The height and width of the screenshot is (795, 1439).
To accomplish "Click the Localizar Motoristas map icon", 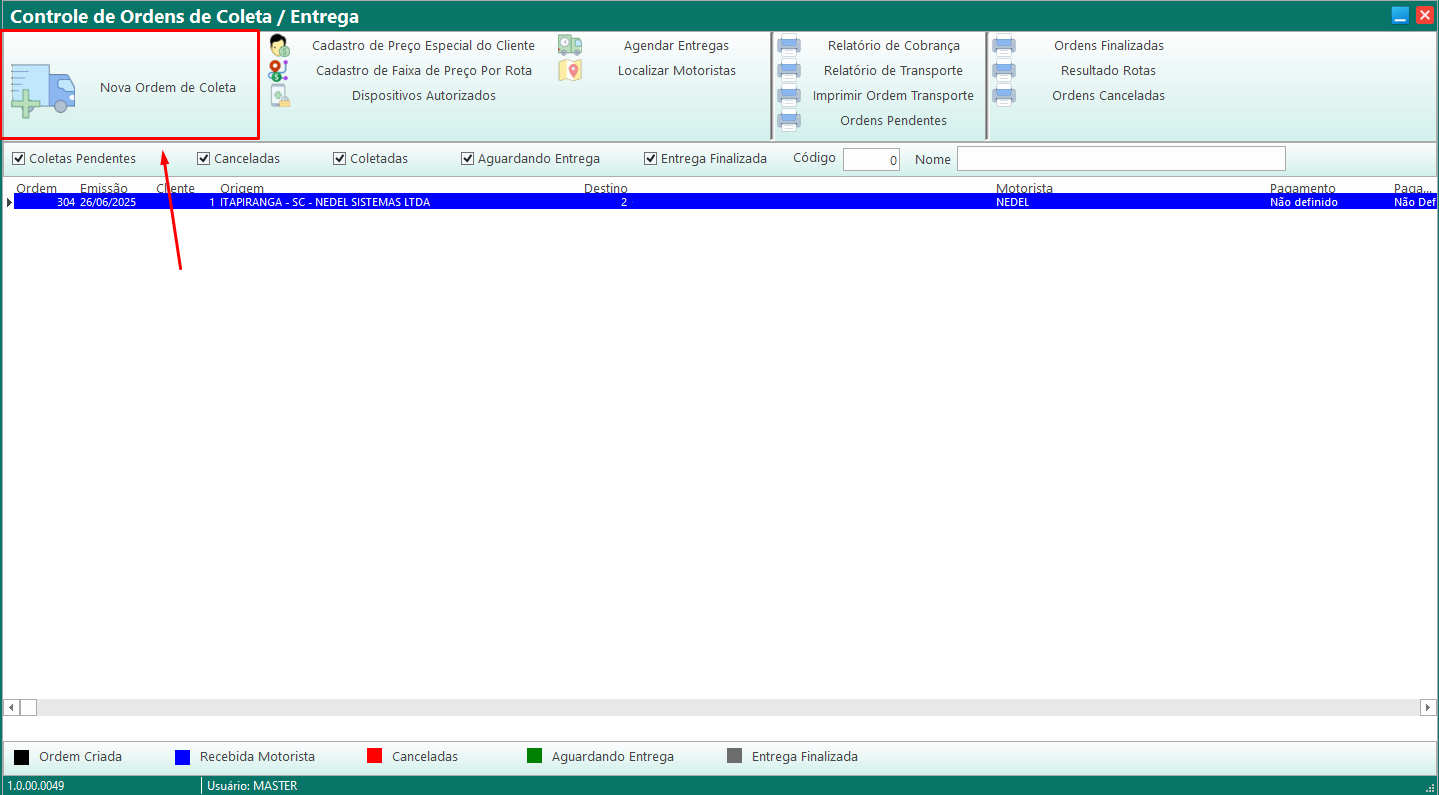I will coord(570,71).
